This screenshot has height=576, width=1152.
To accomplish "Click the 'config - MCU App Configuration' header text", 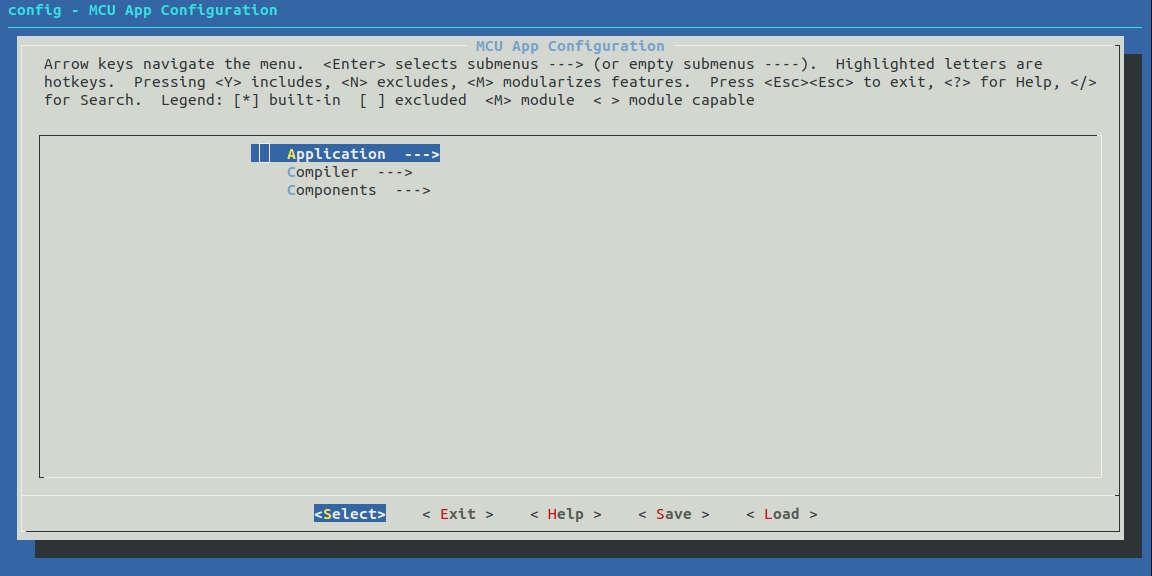I will click(x=143, y=10).
